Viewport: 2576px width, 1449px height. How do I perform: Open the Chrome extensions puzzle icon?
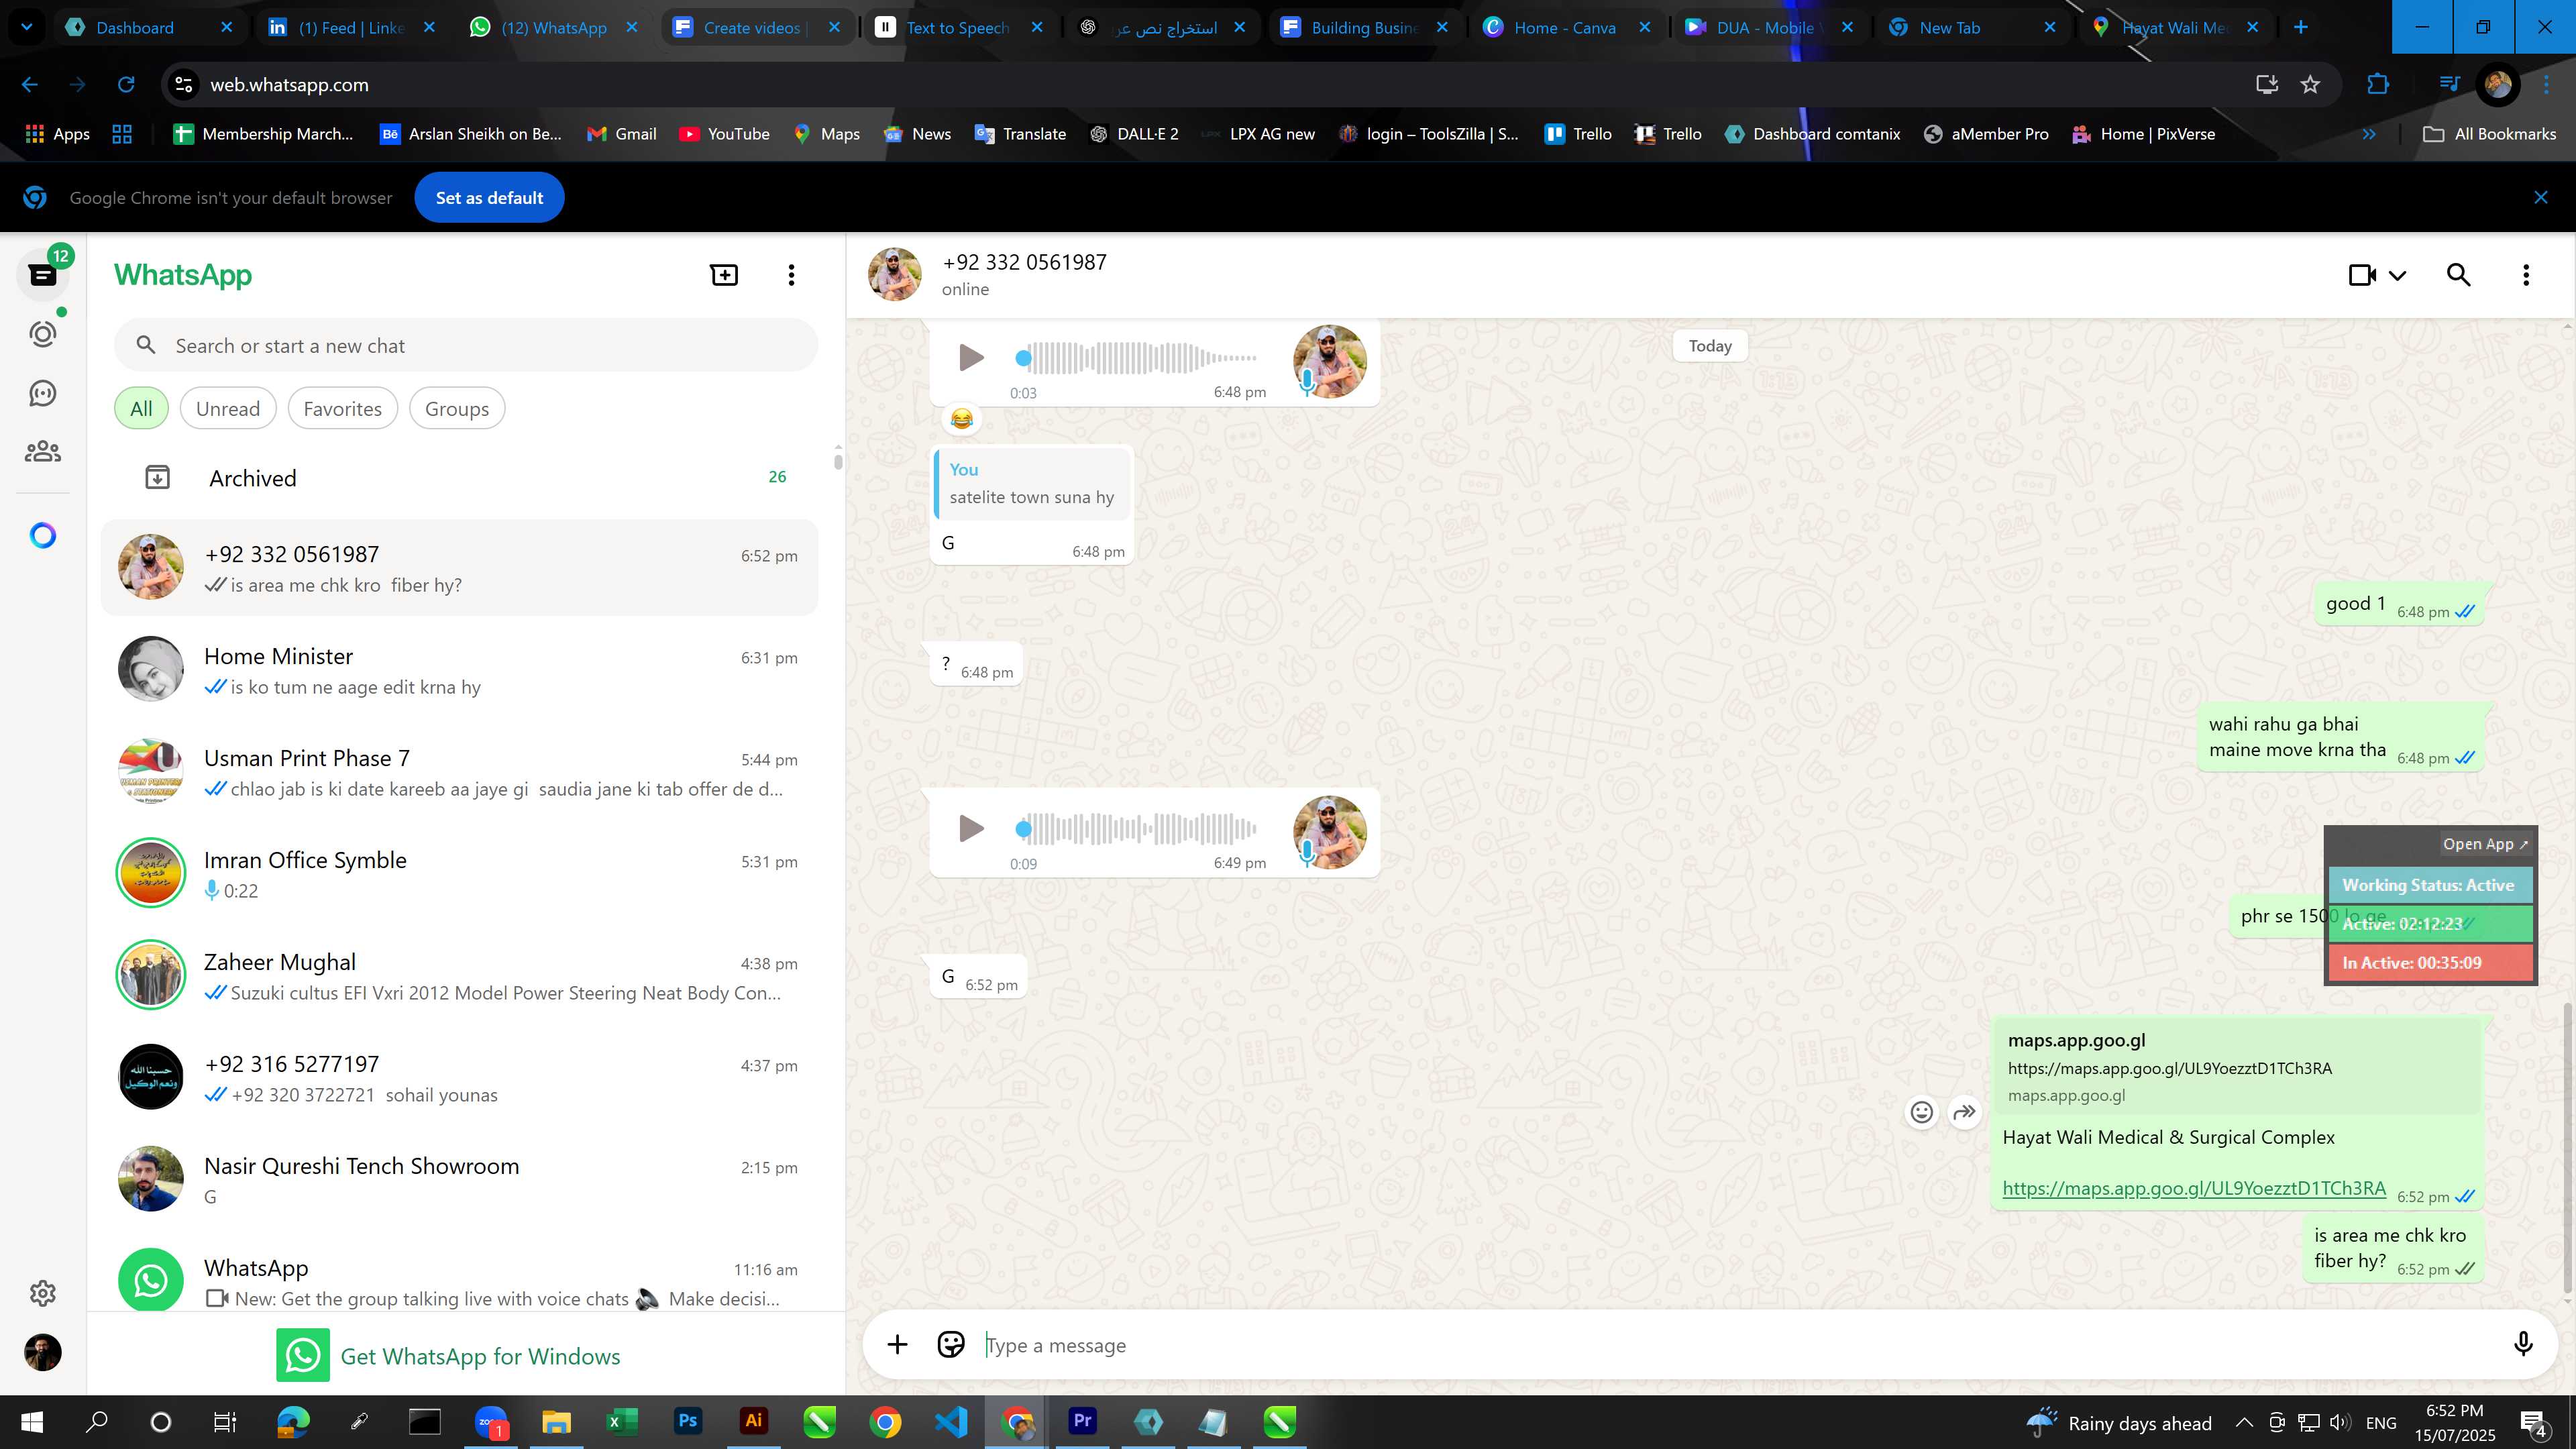click(x=2378, y=85)
